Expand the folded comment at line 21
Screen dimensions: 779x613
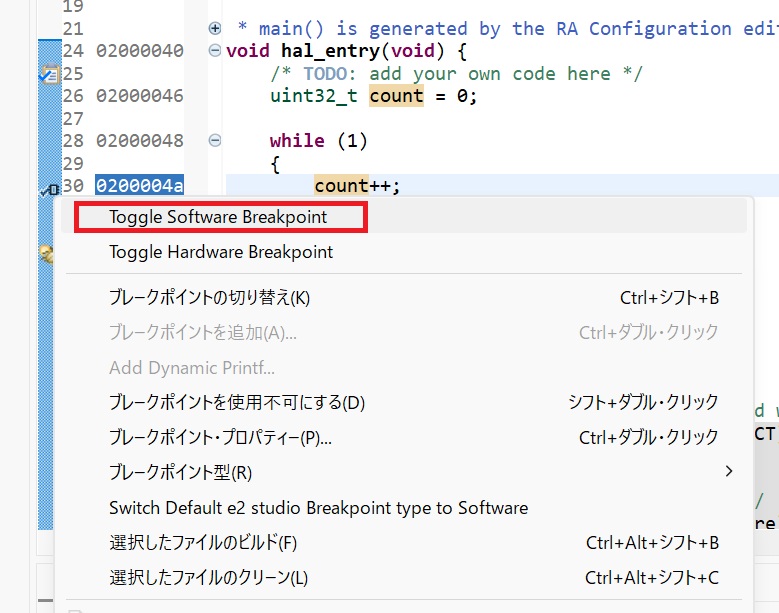[x=215, y=28]
